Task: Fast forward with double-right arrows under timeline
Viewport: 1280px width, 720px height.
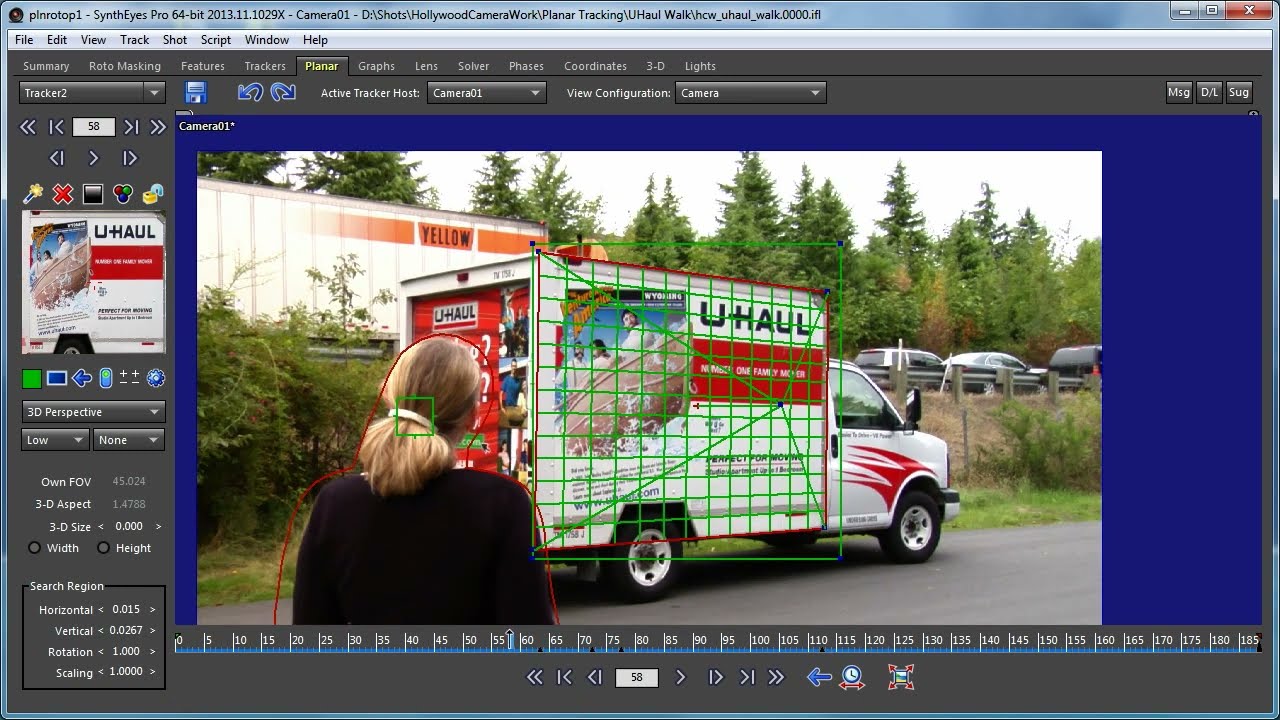Action: tap(776, 677)
